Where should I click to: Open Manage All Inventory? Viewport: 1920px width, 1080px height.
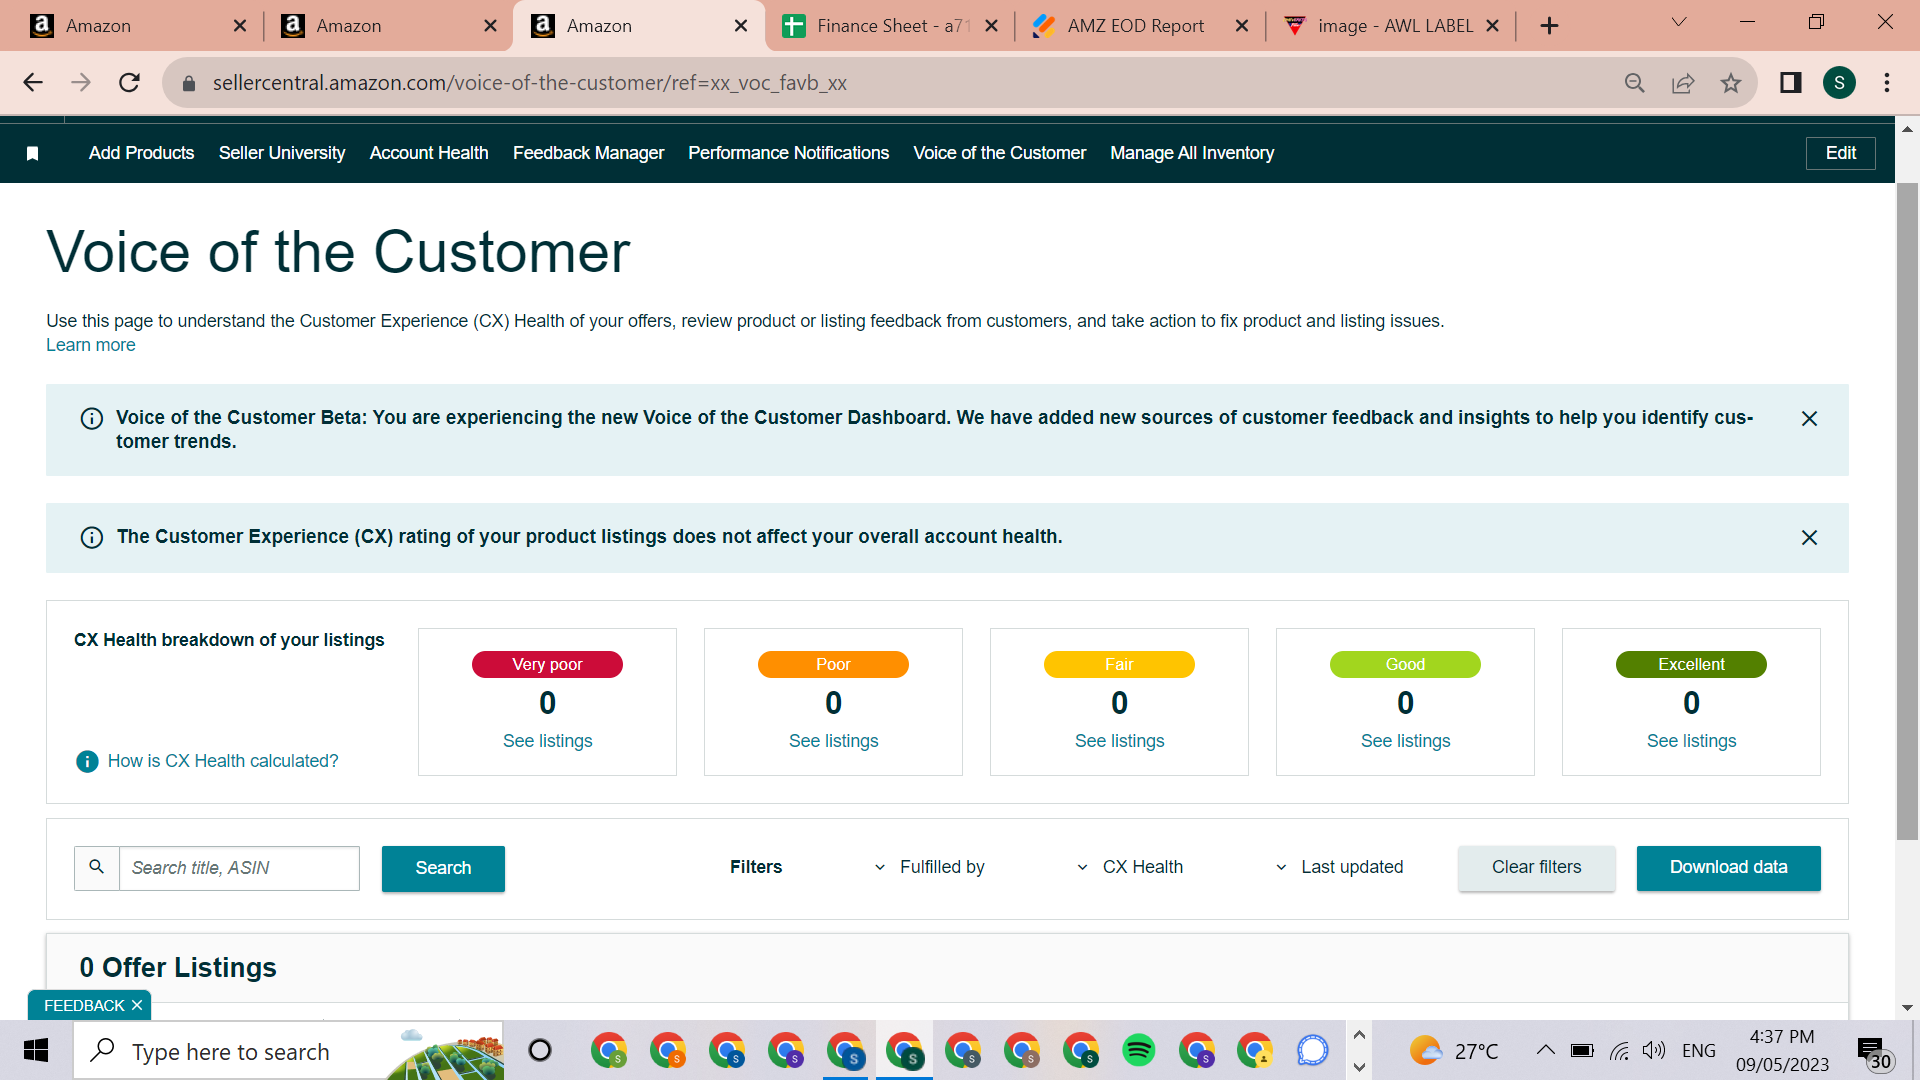tap(1192, 153)
